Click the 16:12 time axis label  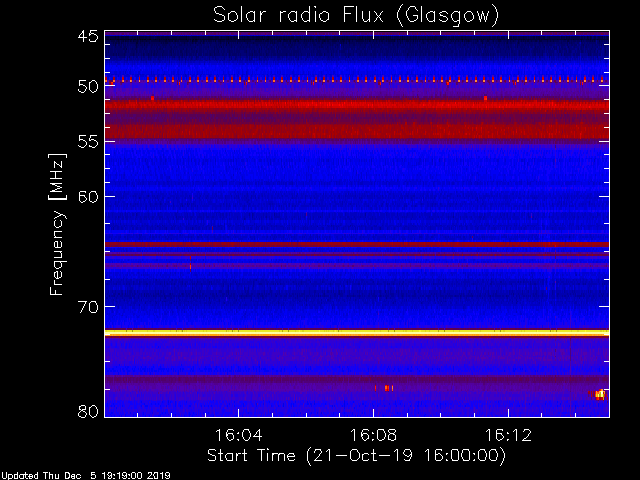point(508,435)
